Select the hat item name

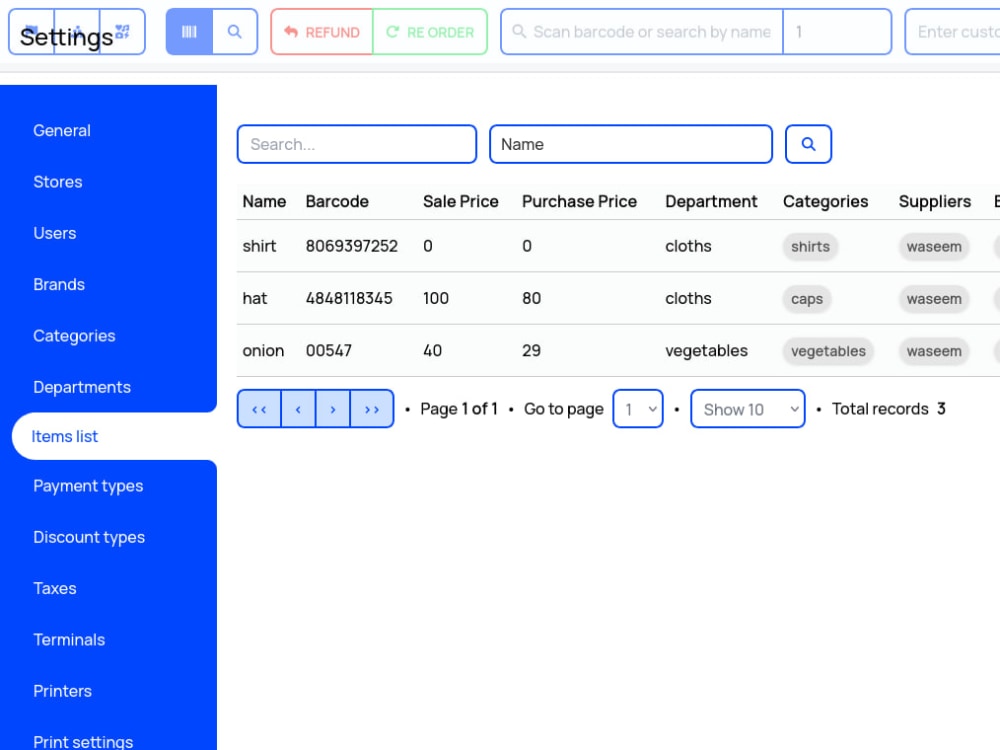tap(254, 298)
